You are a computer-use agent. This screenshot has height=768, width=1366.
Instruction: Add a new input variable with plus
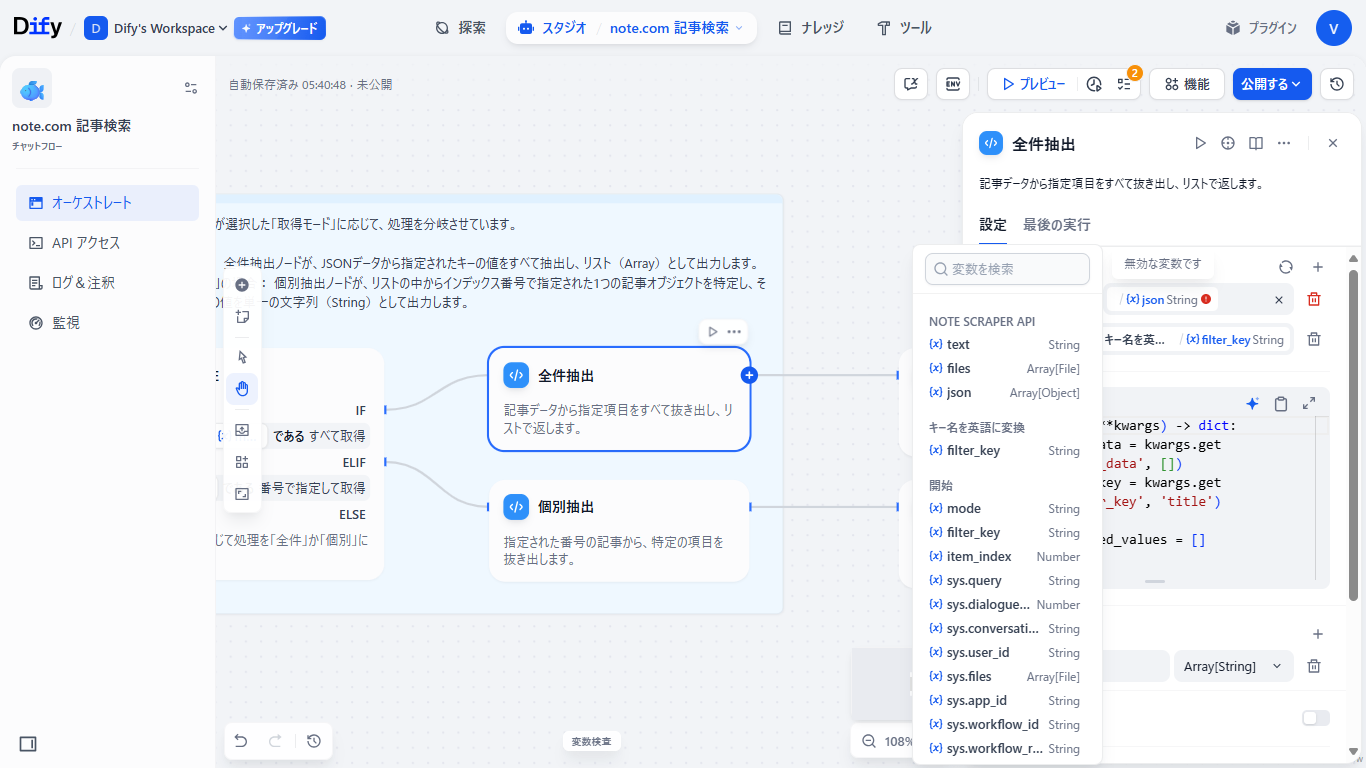(1318, 267)
